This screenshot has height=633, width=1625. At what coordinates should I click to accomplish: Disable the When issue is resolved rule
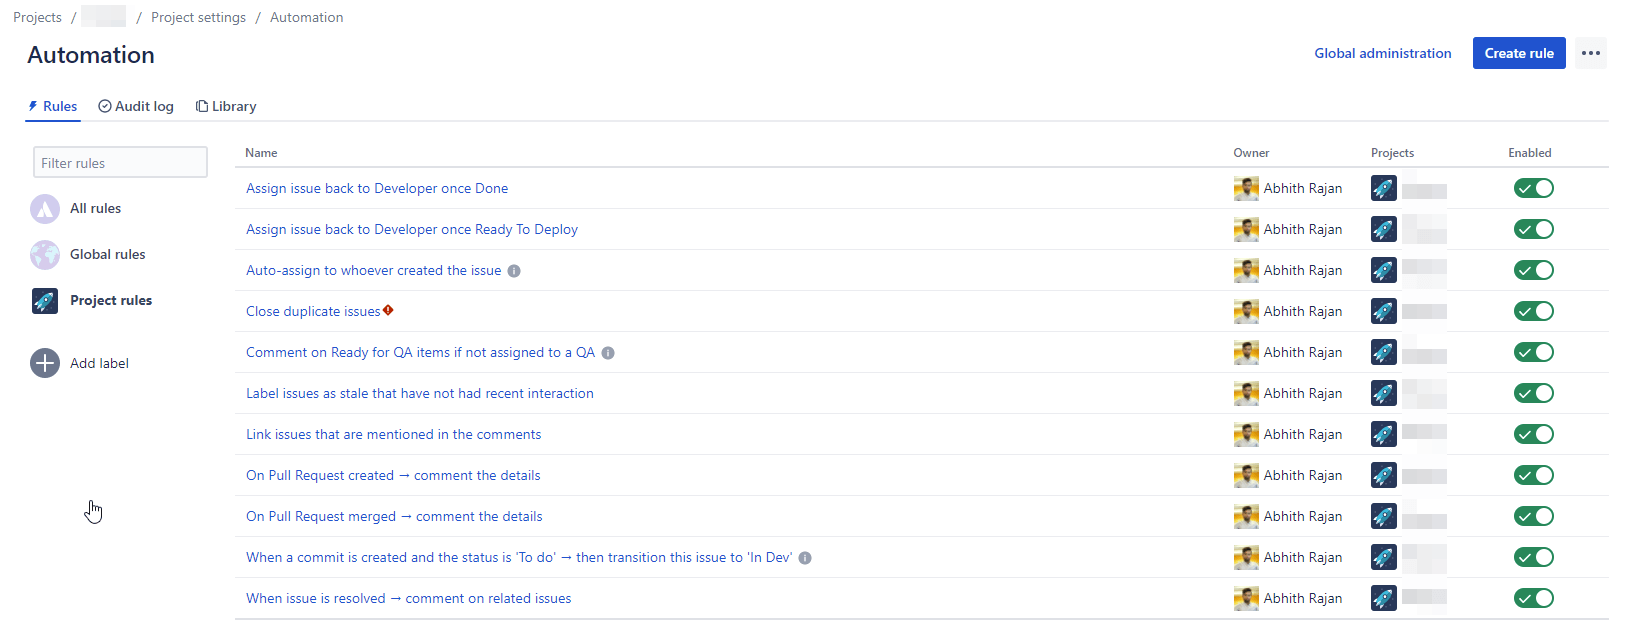coord(1533,599)
